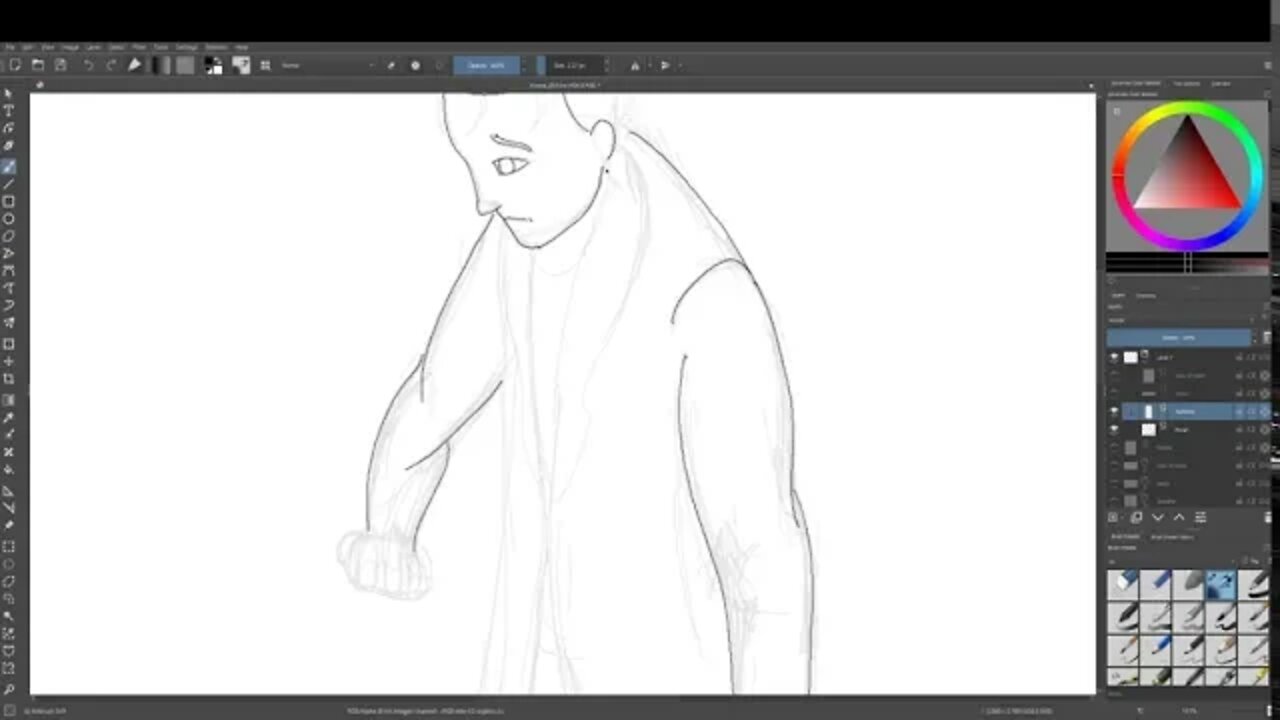Select the Transform tool
This screenshot has width=1280, height=720.
[9, 344]
